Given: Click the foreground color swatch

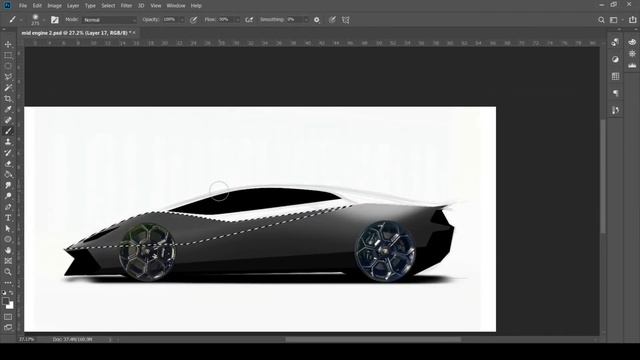Looking at the screenshot, I should (5, 301).
